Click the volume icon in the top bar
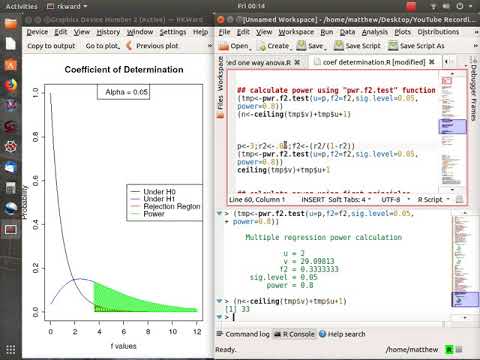 tap(446, 6)
